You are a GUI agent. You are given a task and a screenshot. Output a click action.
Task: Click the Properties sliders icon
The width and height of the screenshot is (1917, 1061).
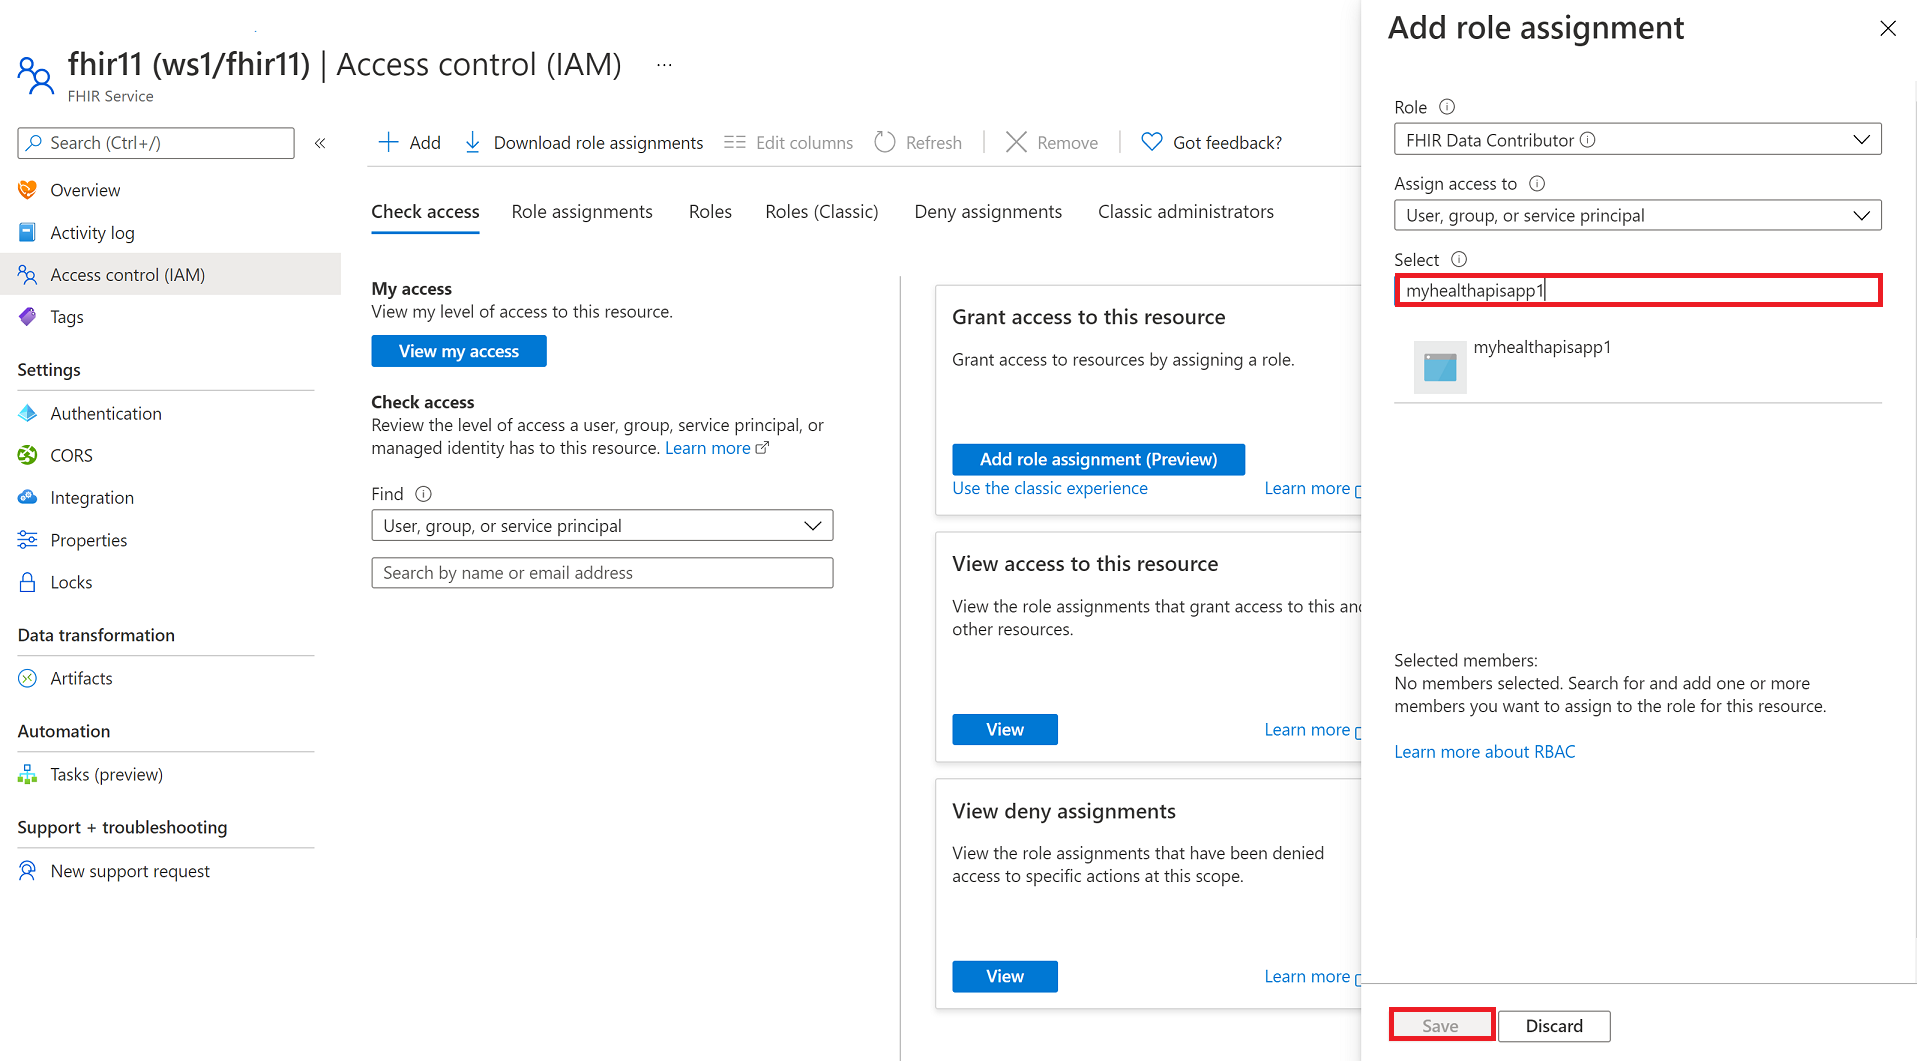[28, 540]
